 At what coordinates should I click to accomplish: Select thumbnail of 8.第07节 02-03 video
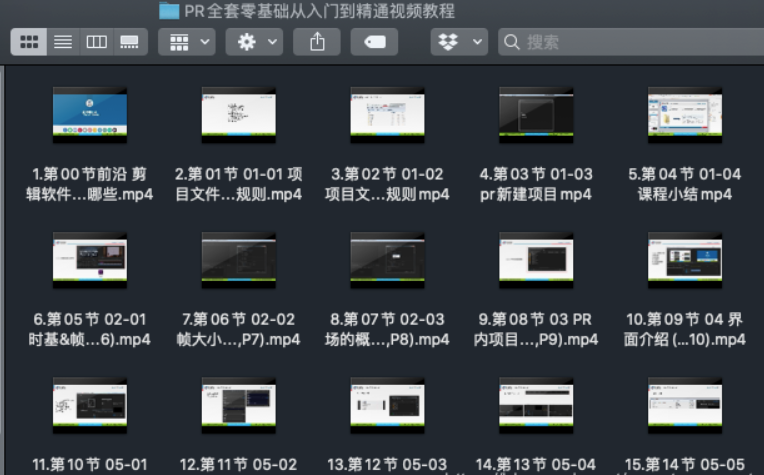pyautogui.click(x=387, y=260)
